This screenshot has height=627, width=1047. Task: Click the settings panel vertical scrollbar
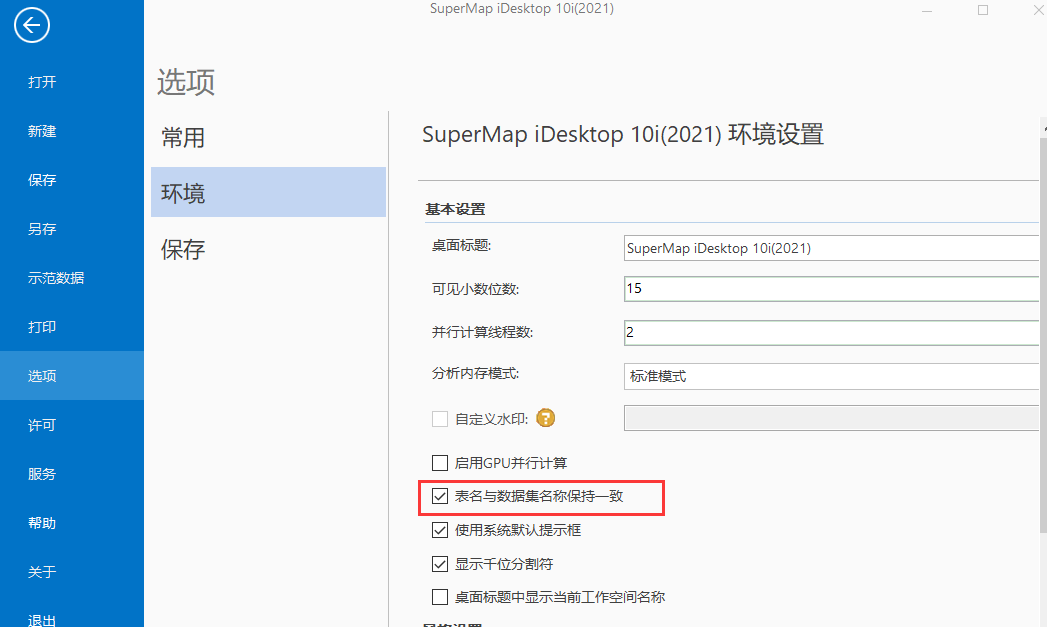pyautogui.click(x=1043, y=334)
